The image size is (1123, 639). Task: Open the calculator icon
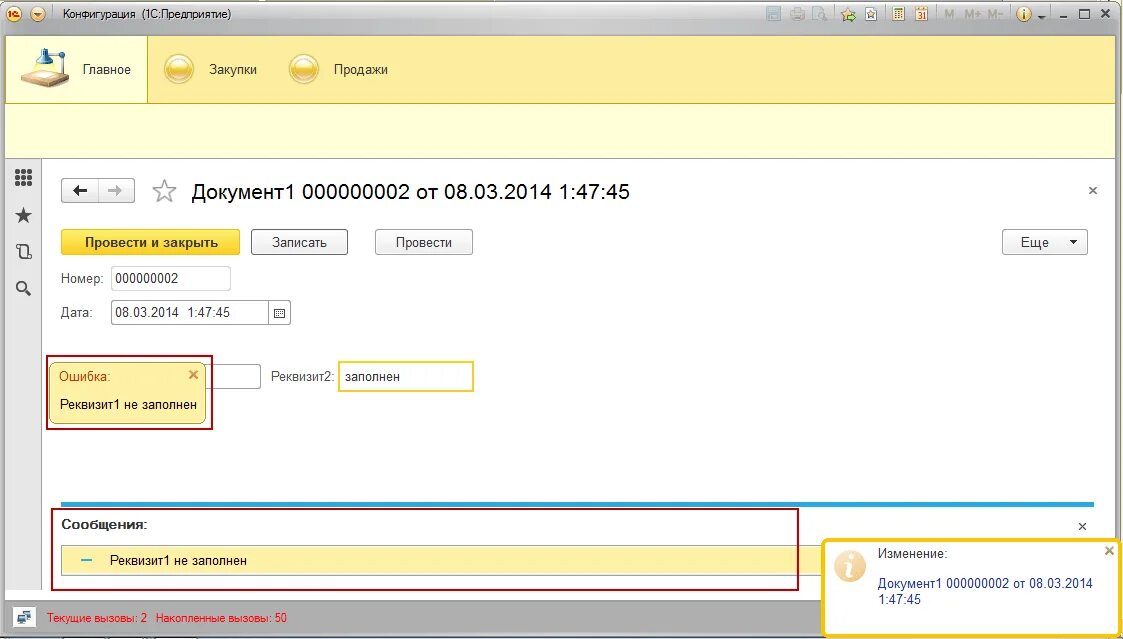tap(898, 14)
